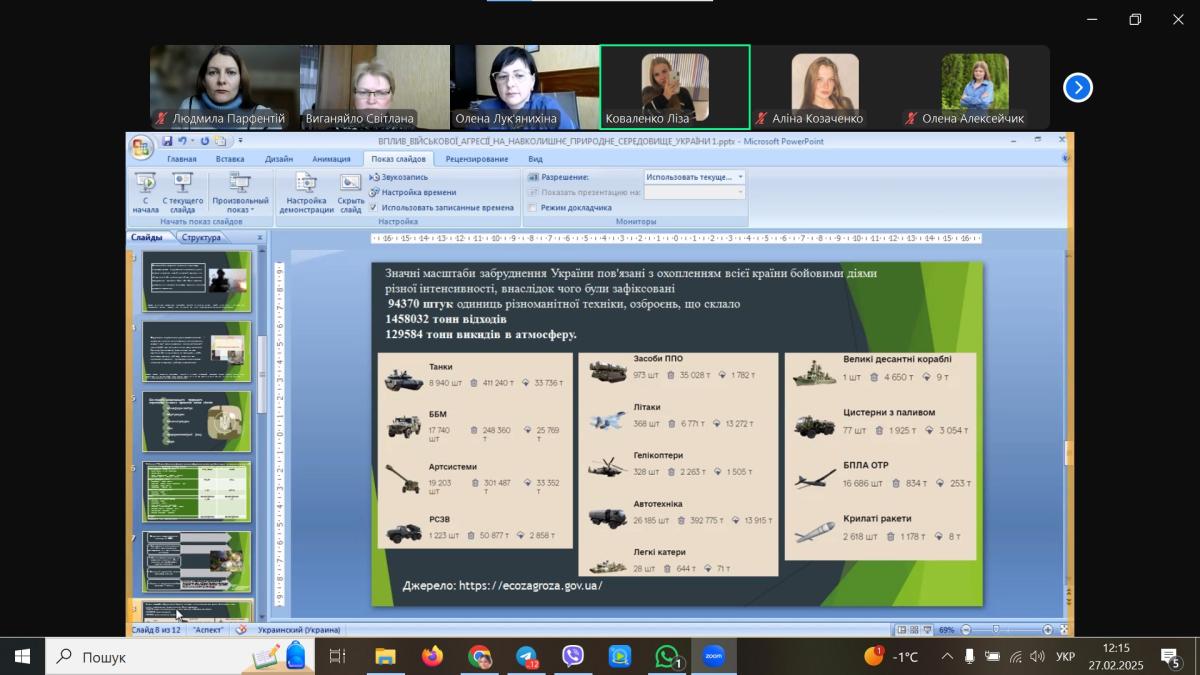Click УКР keyboard language indicator

point(1066,657)
